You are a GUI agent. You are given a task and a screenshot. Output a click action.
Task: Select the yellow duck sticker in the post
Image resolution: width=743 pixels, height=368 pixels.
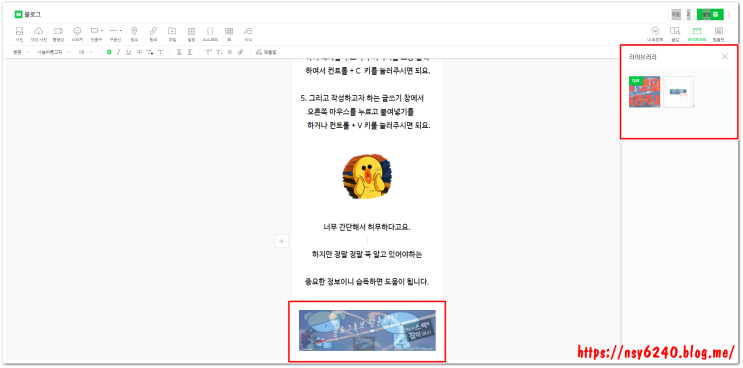point(368,176)
